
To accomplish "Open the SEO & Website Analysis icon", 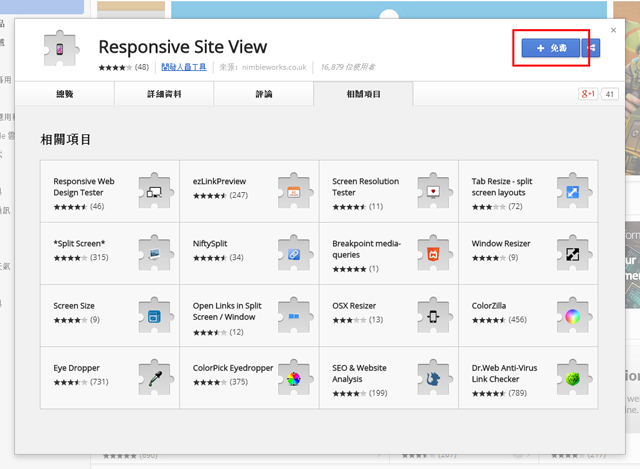I will tap(435, 378).
